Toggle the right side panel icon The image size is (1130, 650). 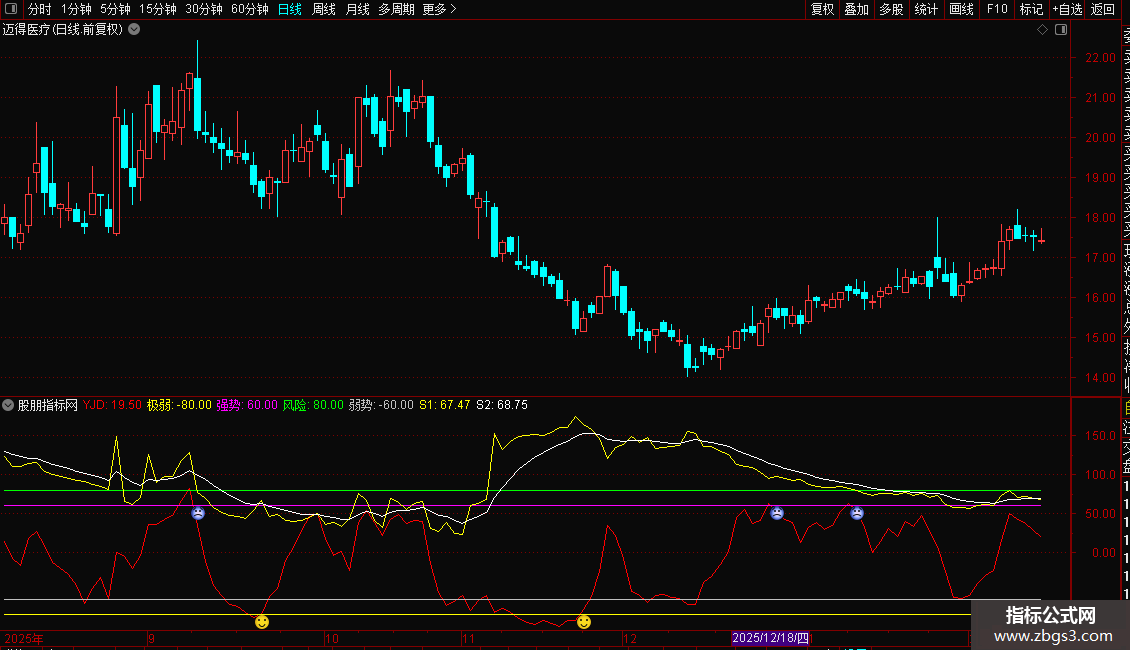1062,30
